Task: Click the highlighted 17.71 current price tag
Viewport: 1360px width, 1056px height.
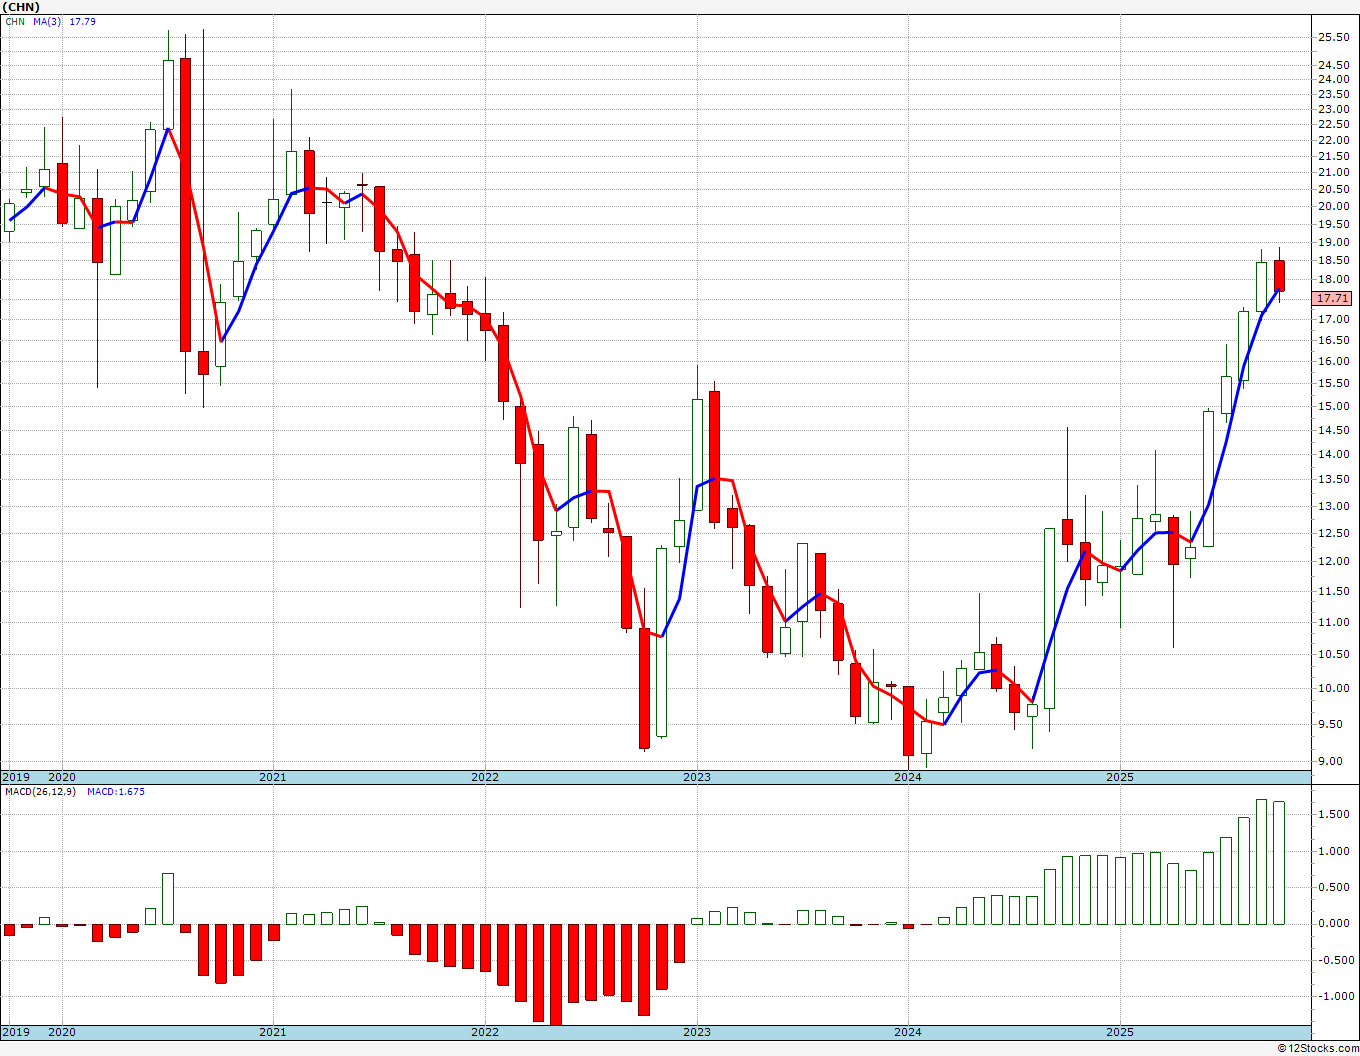Action: [1333, 298]
